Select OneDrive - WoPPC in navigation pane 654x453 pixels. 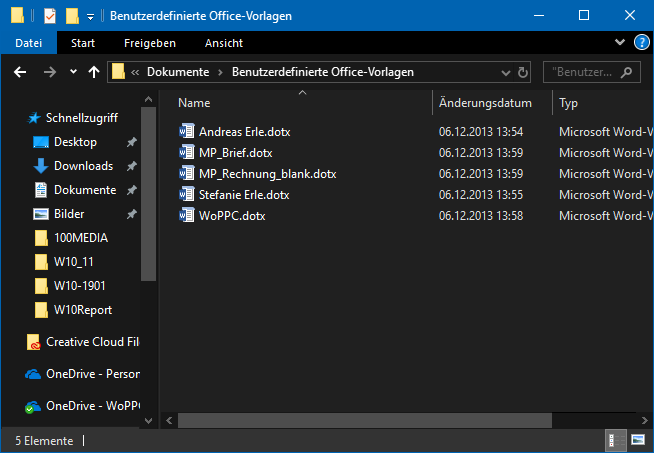pos(93,406)
